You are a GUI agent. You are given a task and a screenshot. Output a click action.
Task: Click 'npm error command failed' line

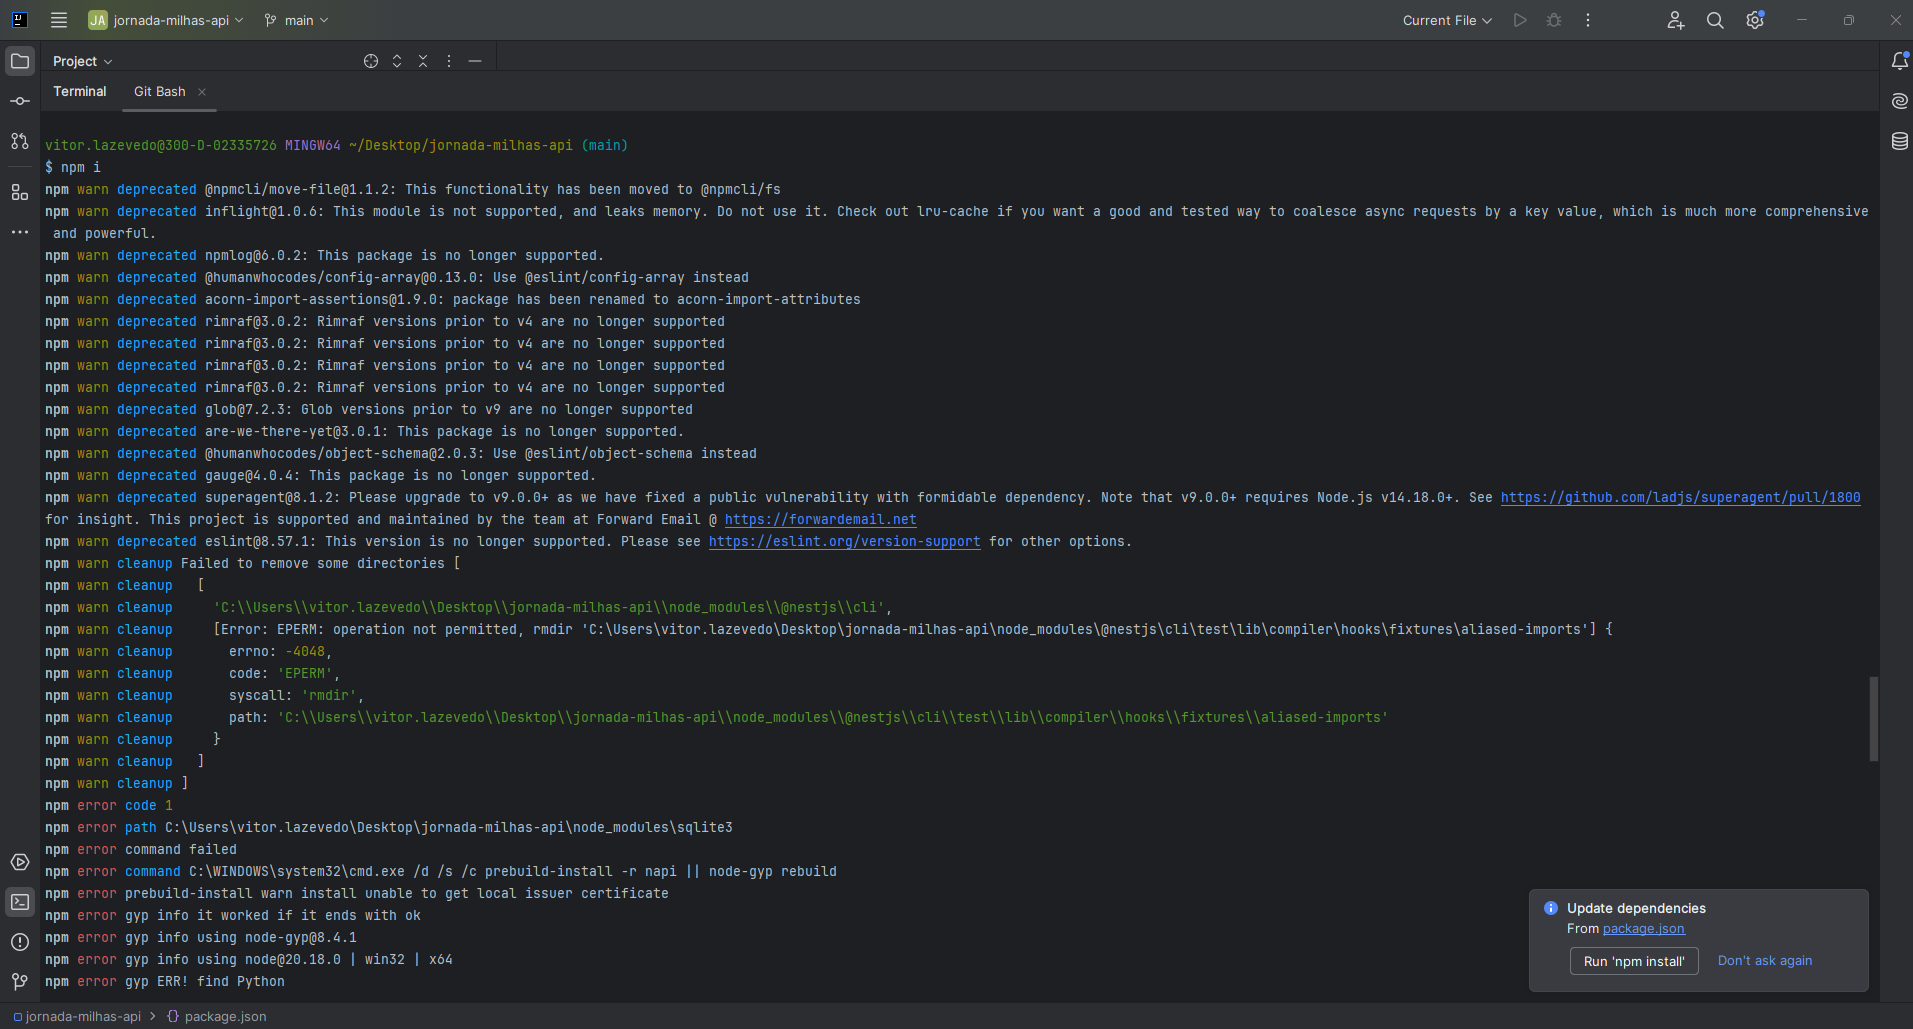[x=141, y=849]
